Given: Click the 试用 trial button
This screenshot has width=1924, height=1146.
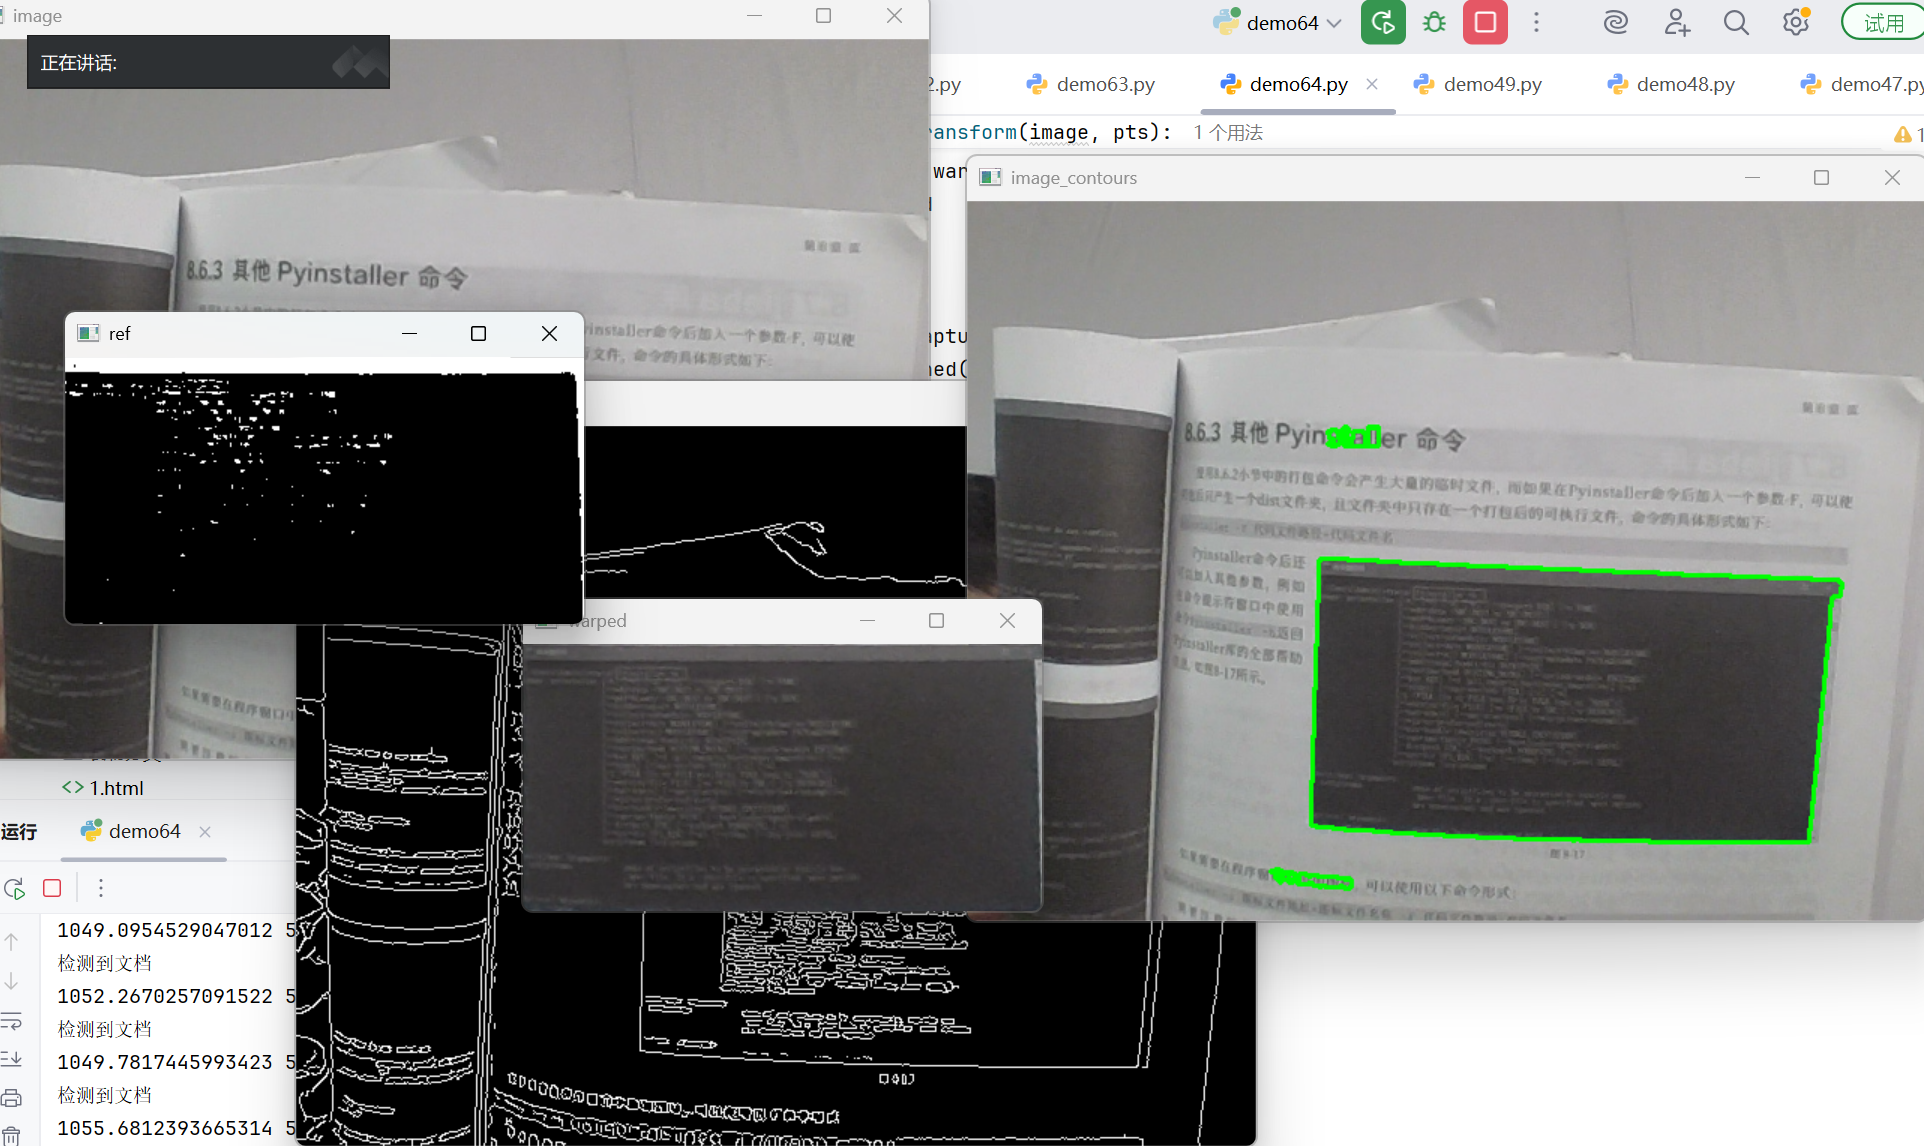Looking at the screenshot, I should 1883,23.
